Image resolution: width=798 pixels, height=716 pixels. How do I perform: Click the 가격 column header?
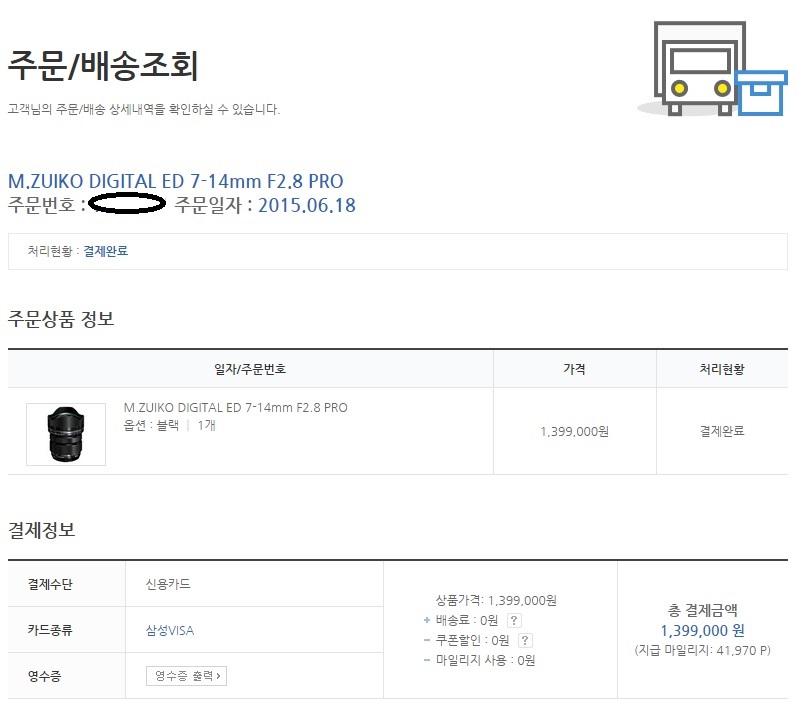tap(574, 369)
